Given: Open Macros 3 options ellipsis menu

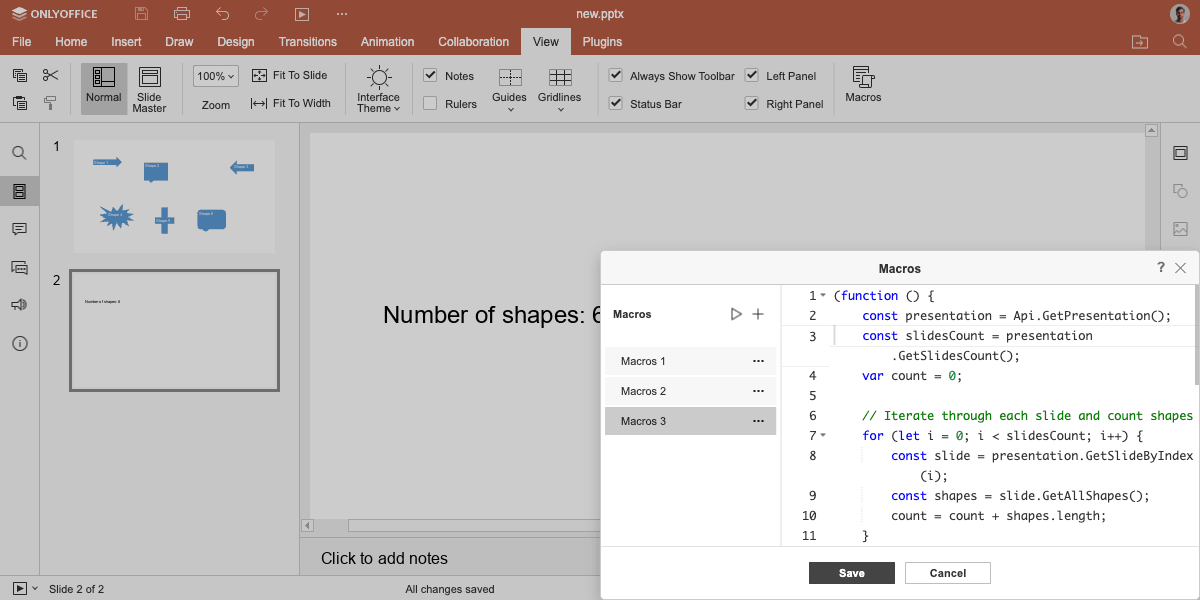Looking at the screenshot, I should [x=758, y=421].
